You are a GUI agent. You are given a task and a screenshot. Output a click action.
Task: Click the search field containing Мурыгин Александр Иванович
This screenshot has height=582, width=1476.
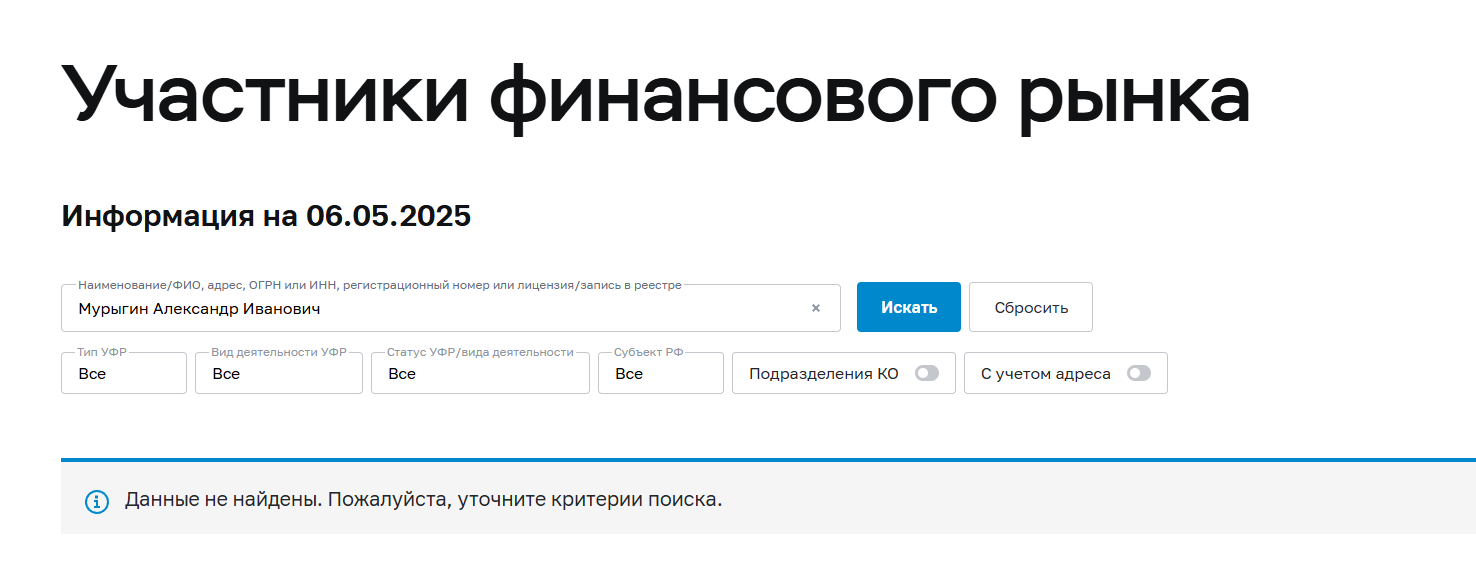(x=451, y=308)
